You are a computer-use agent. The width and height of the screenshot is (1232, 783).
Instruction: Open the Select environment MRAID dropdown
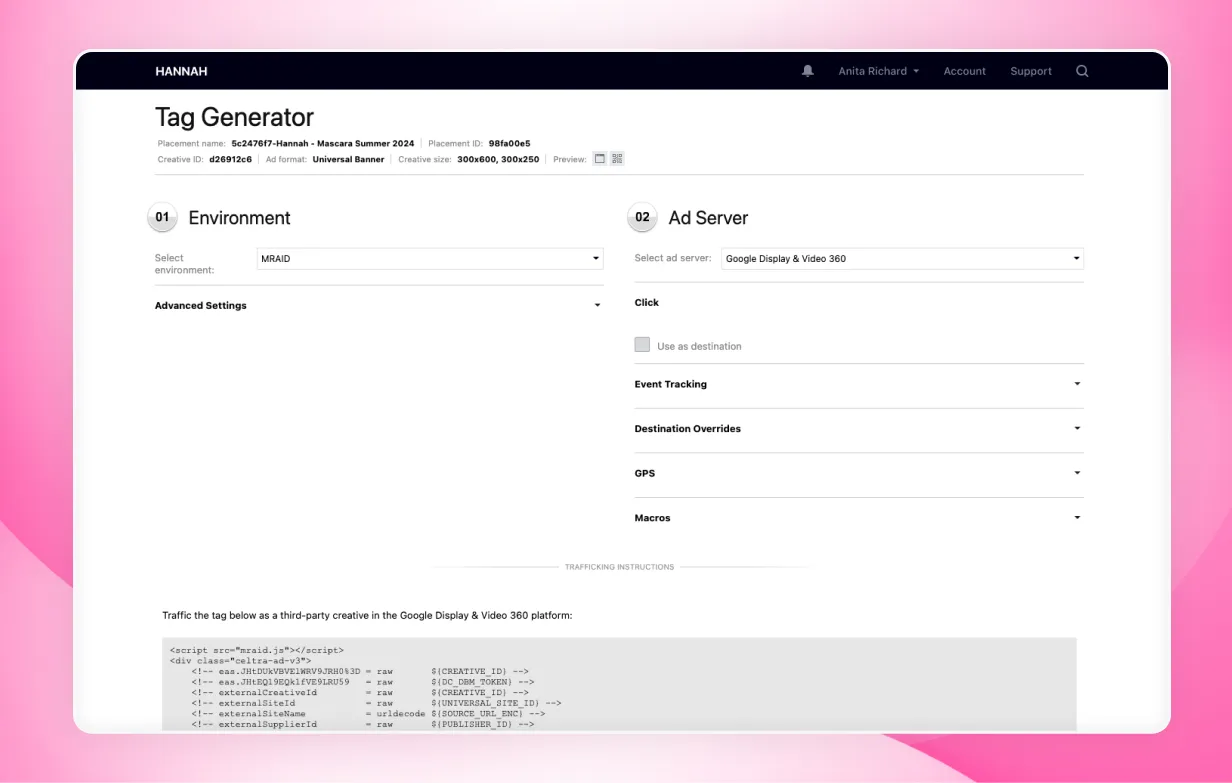tap(429, 259)
